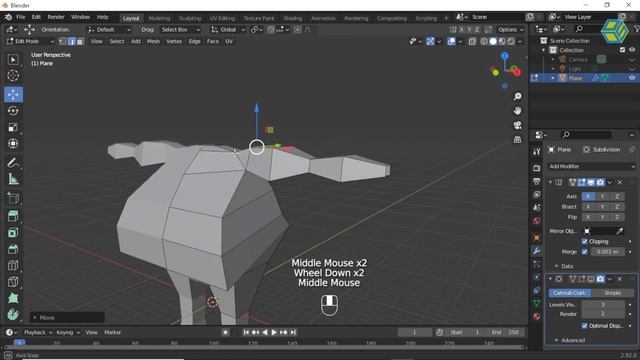Open the Vertex menu in viewport header
The height and width of the screenshot is (360, 640).
(174, 41)
